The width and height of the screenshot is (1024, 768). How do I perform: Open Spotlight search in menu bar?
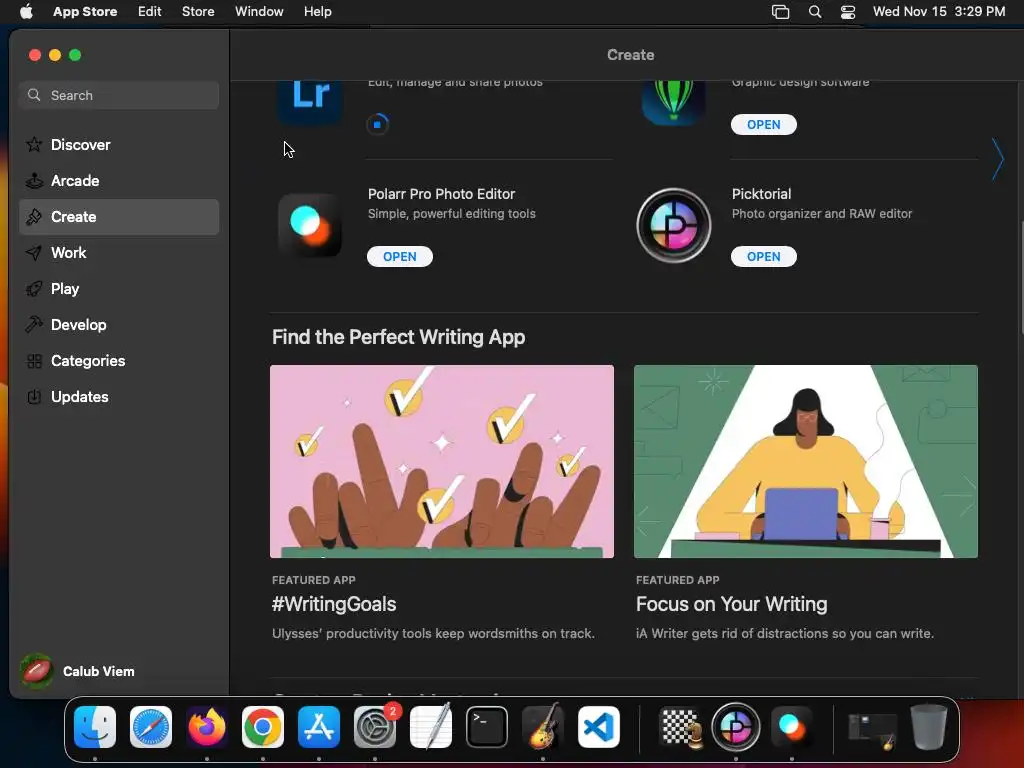tap(814, 12)
